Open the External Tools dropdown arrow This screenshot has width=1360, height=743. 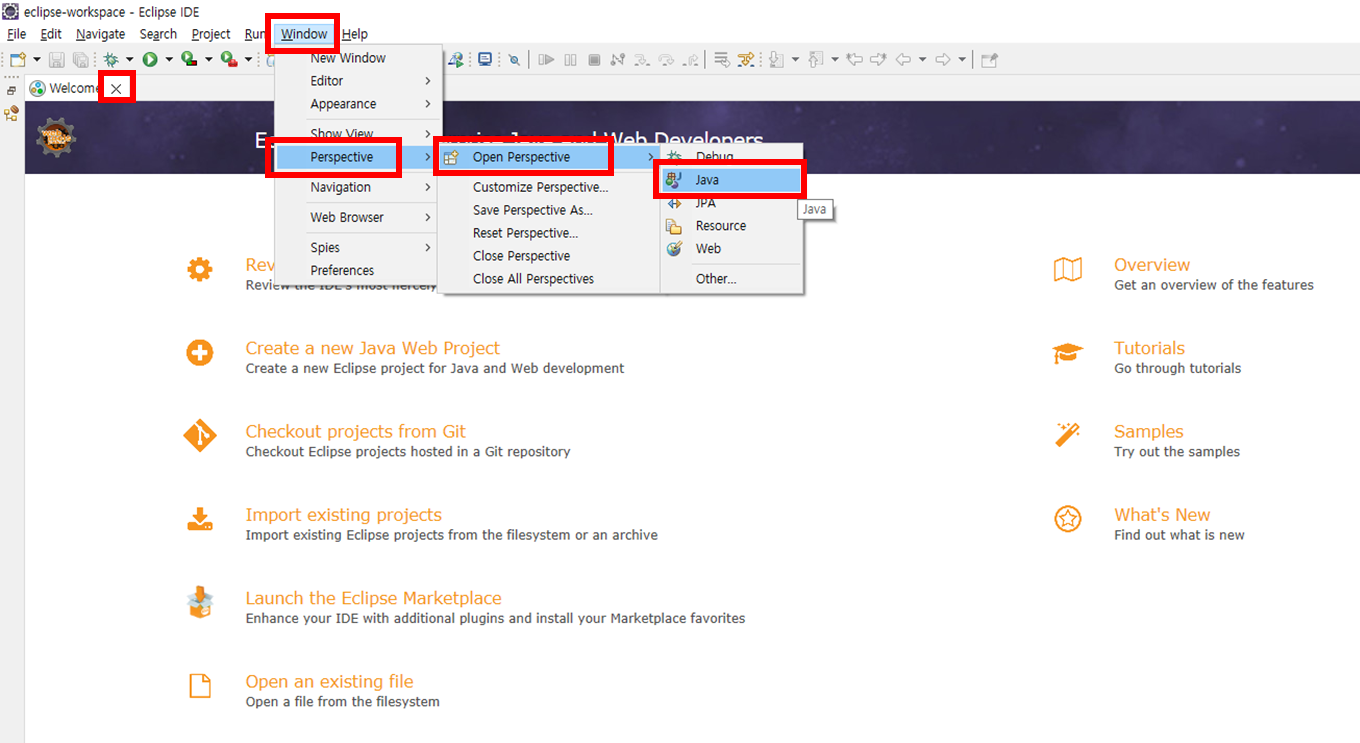coord(248,60)
